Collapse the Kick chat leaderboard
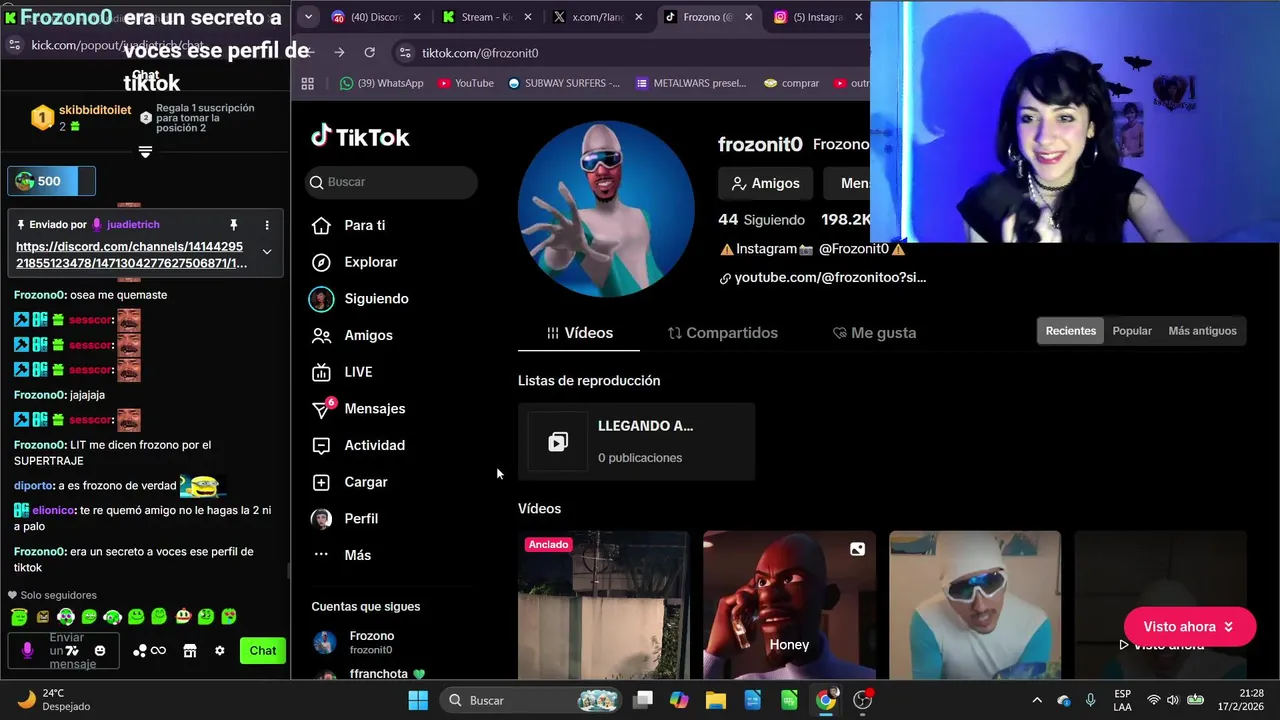Viewport: 1280px width, 720px height. (145, 152)
